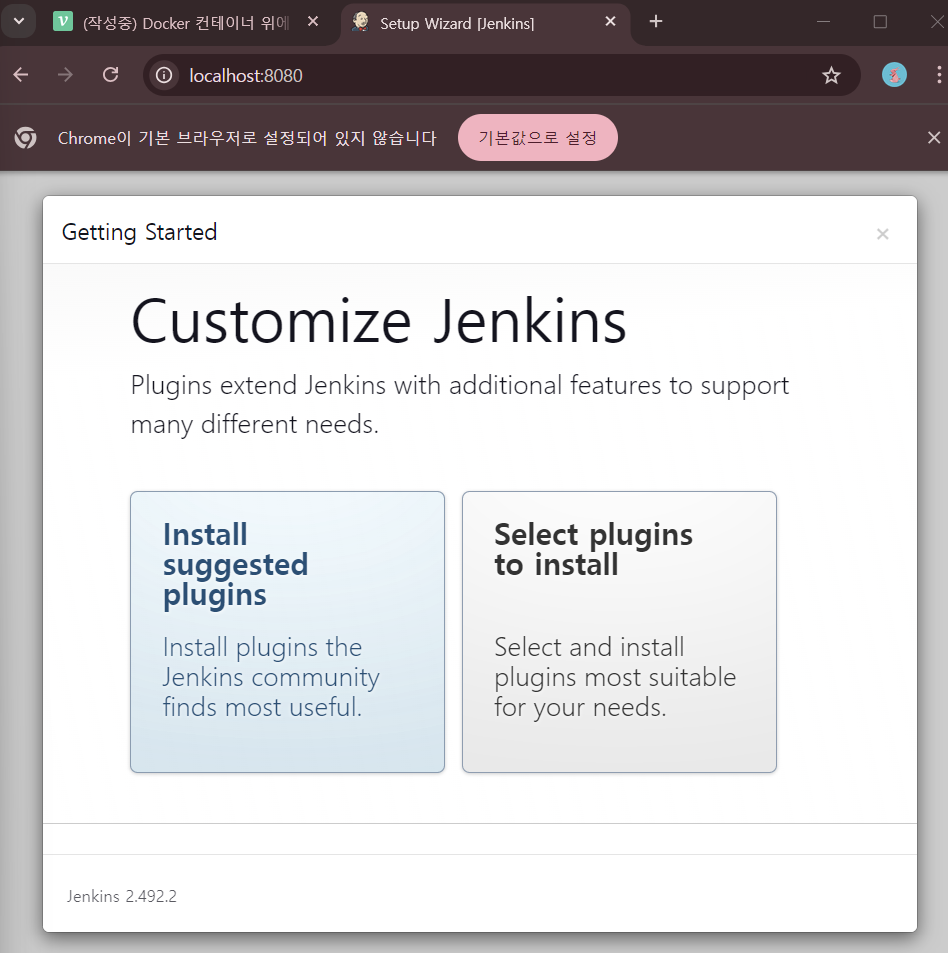Choose Install suggested plugins
Image resolution: width=948 pixels, height=953 pixels.
coord(287,632)
